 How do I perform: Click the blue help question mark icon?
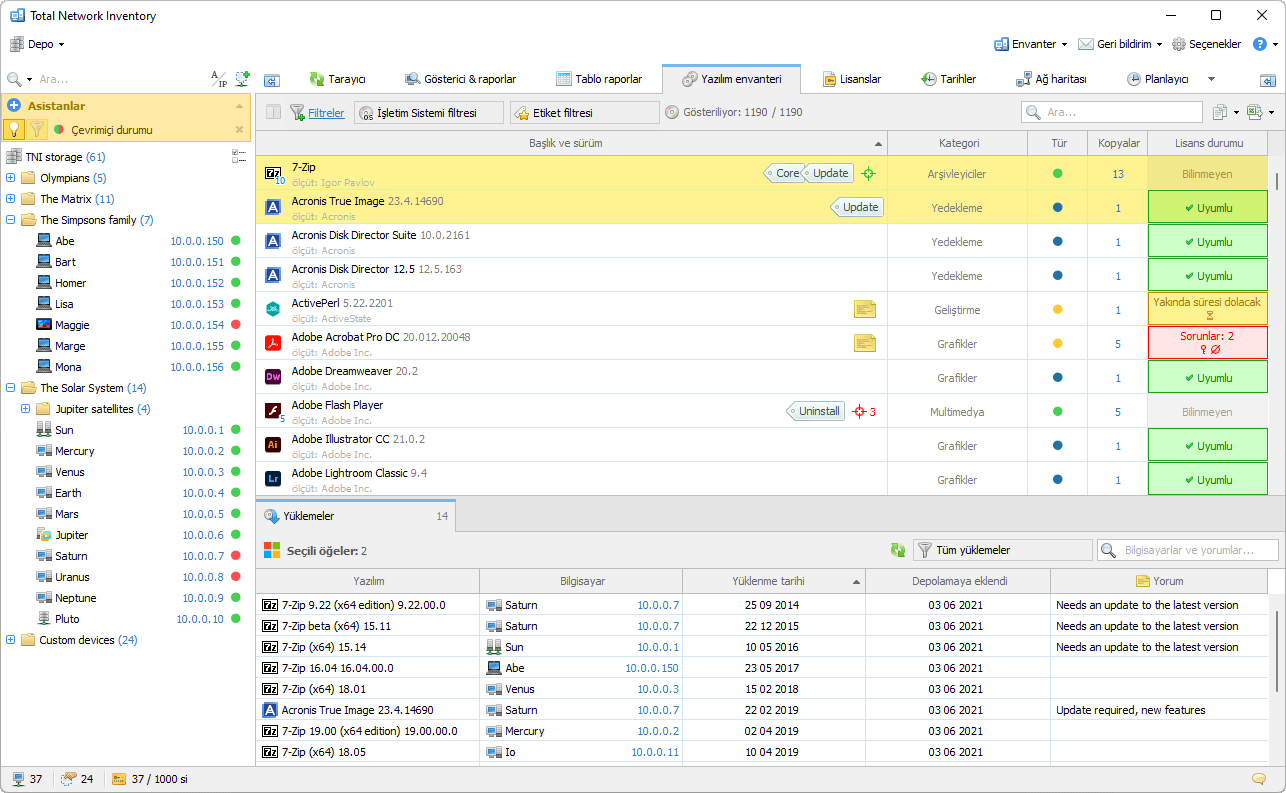pos(1259,44)
